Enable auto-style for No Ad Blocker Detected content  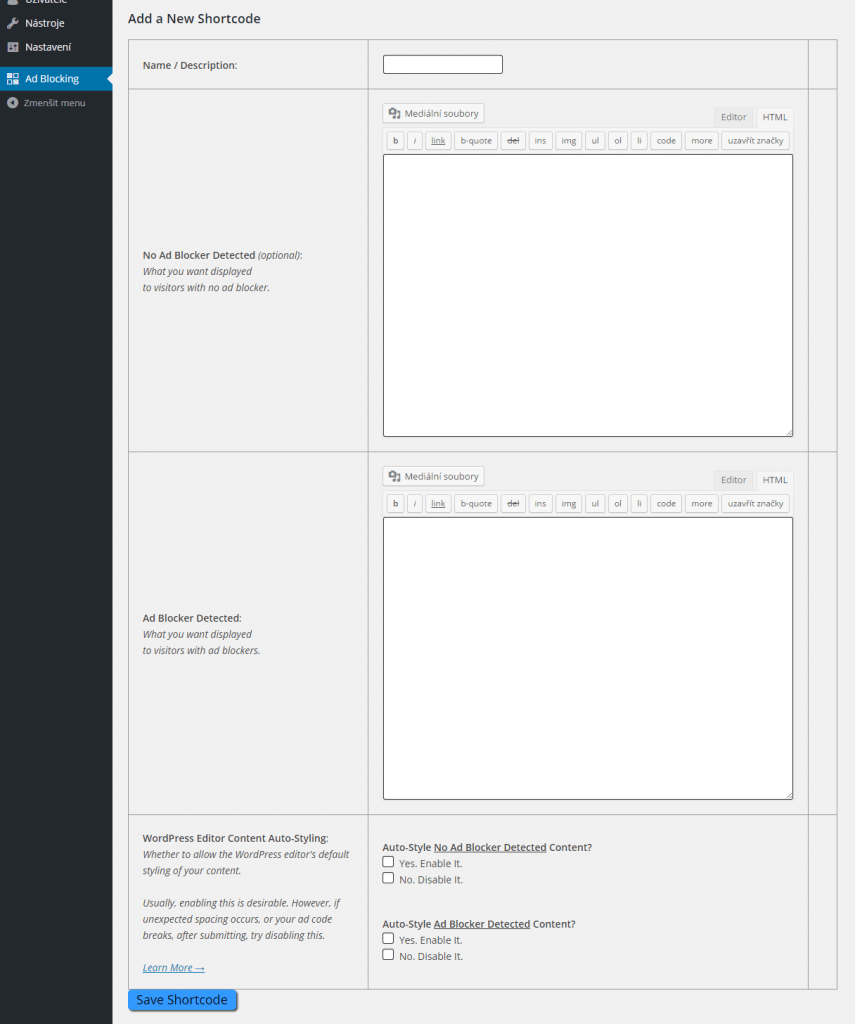tap(388, 862)
